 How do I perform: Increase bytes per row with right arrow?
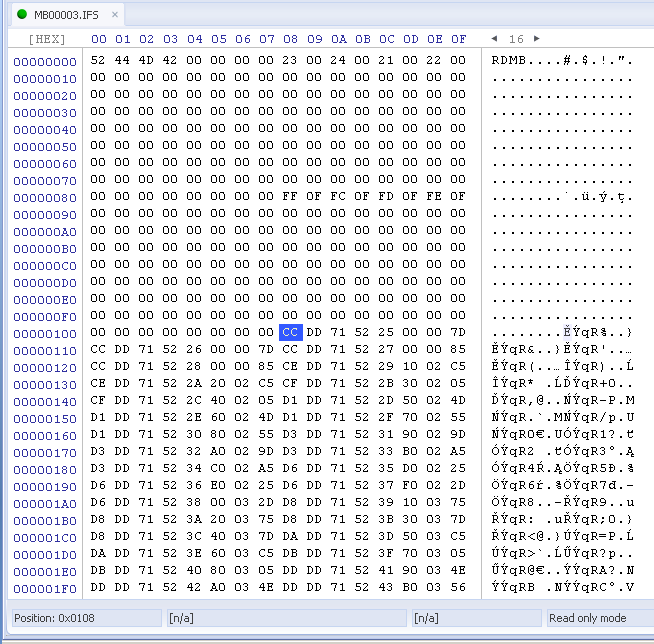pos(537,39)
